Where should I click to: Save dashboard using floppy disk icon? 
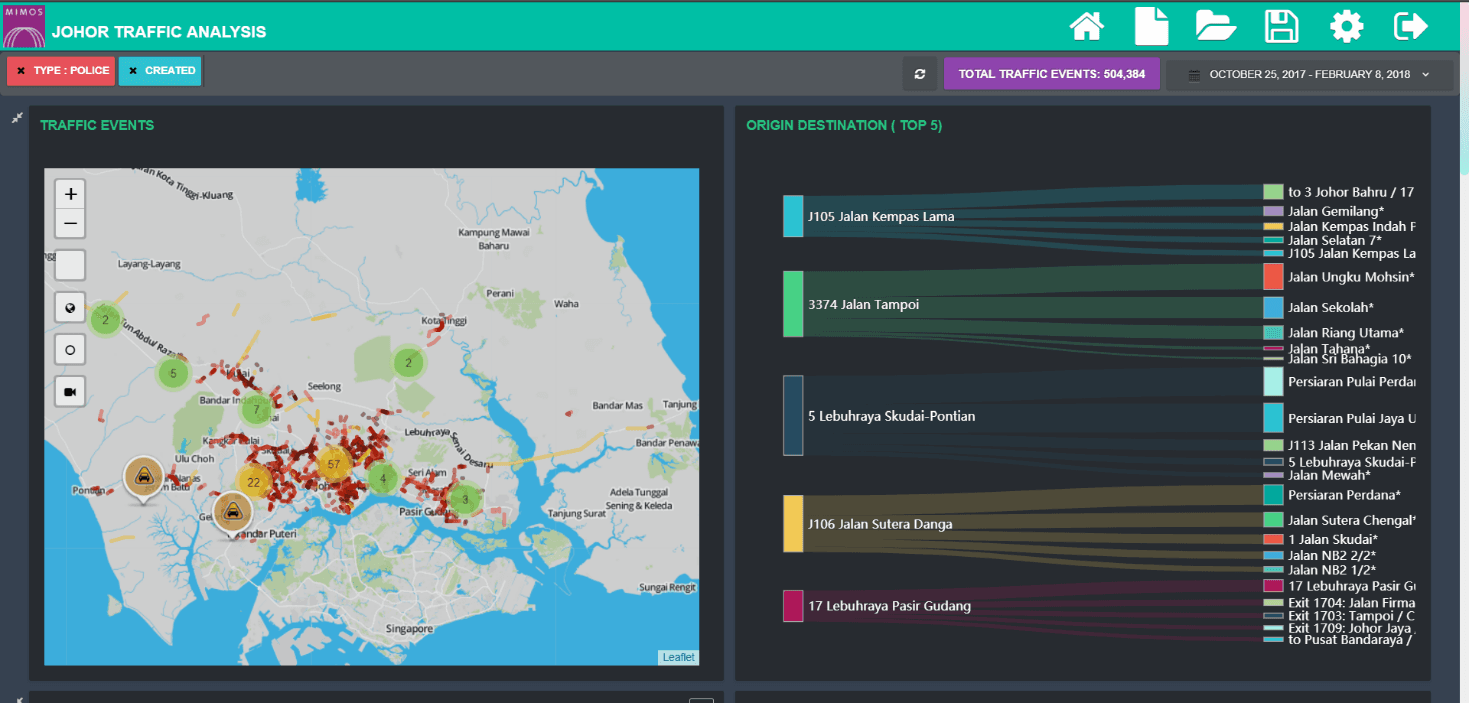tap(1281, 26)
